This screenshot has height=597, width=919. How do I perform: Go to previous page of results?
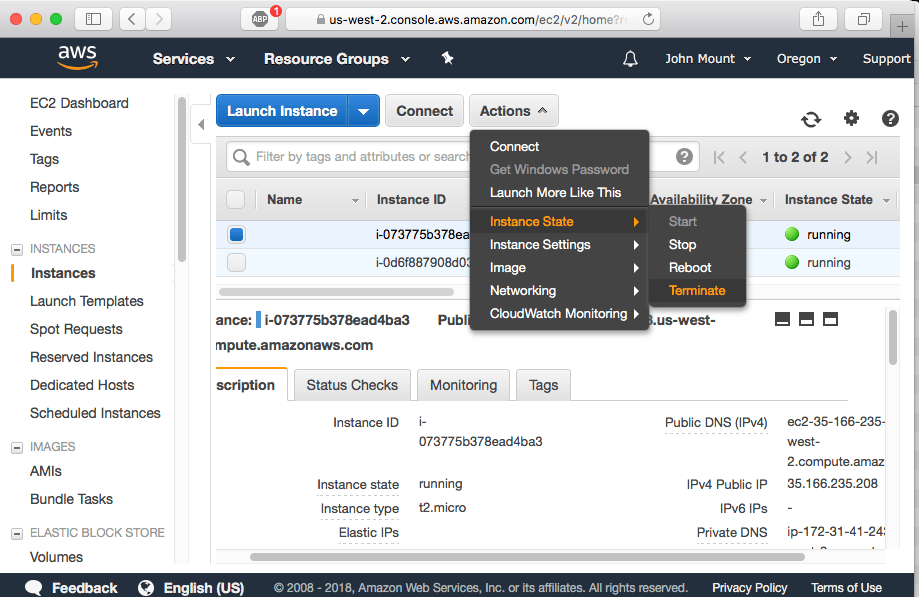743,157
